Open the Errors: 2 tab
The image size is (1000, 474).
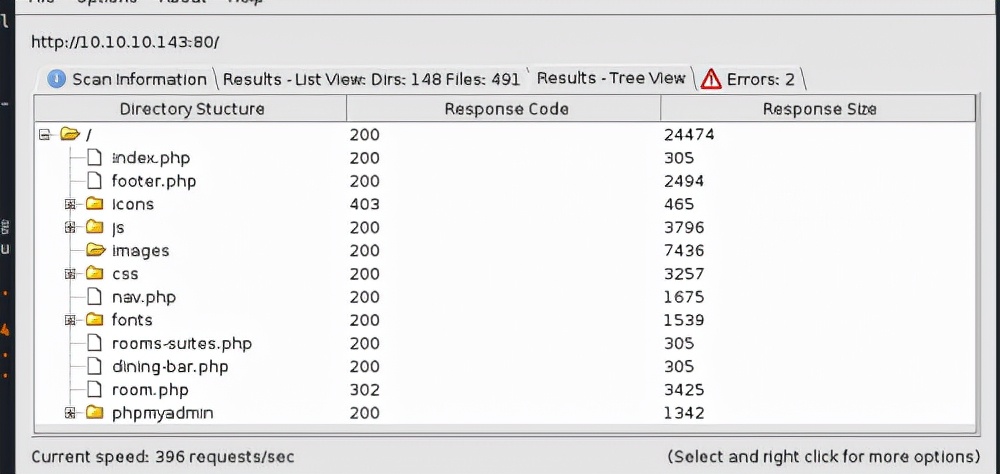[x=749, y=79]
